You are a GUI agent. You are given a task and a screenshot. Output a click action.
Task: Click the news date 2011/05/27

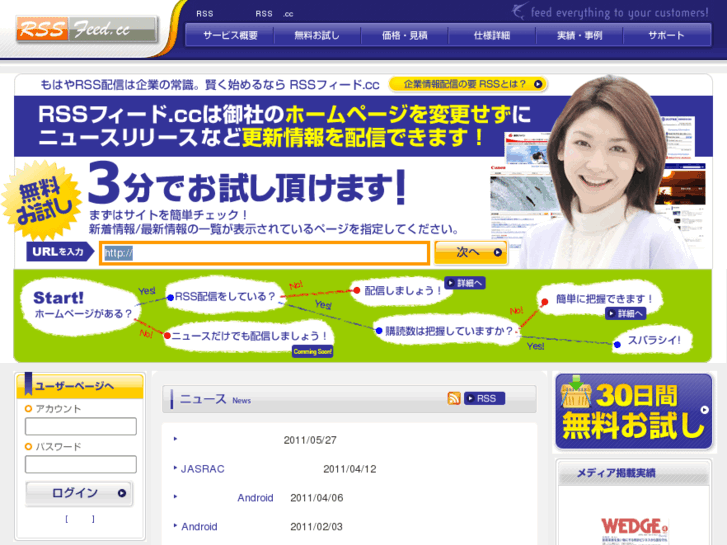310,440
